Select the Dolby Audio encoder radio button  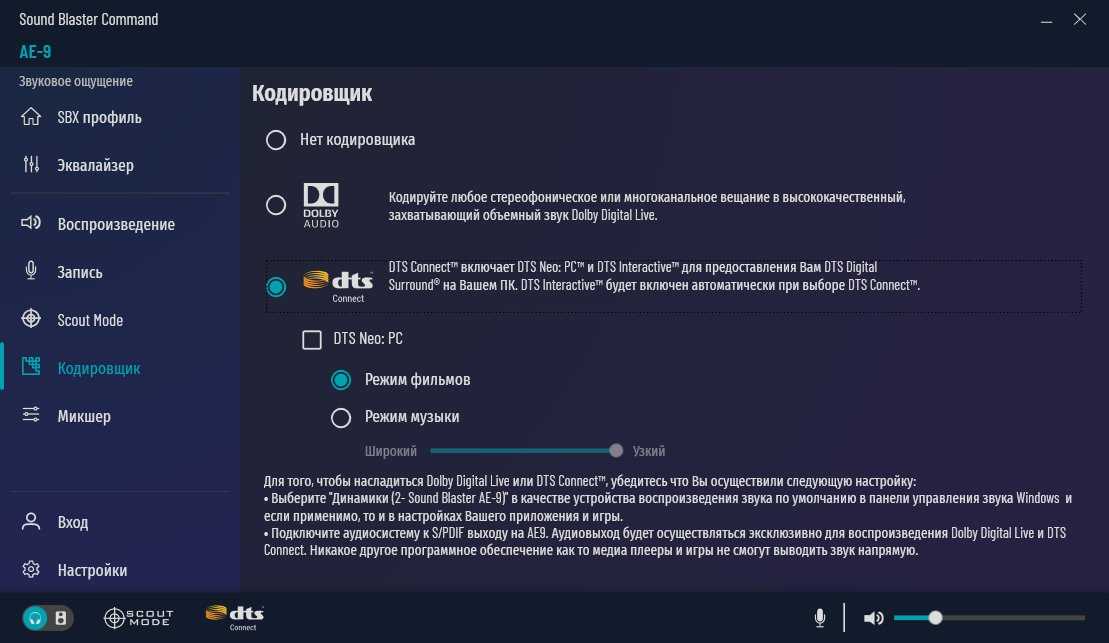pyautogui.click(x=276, y=205)
